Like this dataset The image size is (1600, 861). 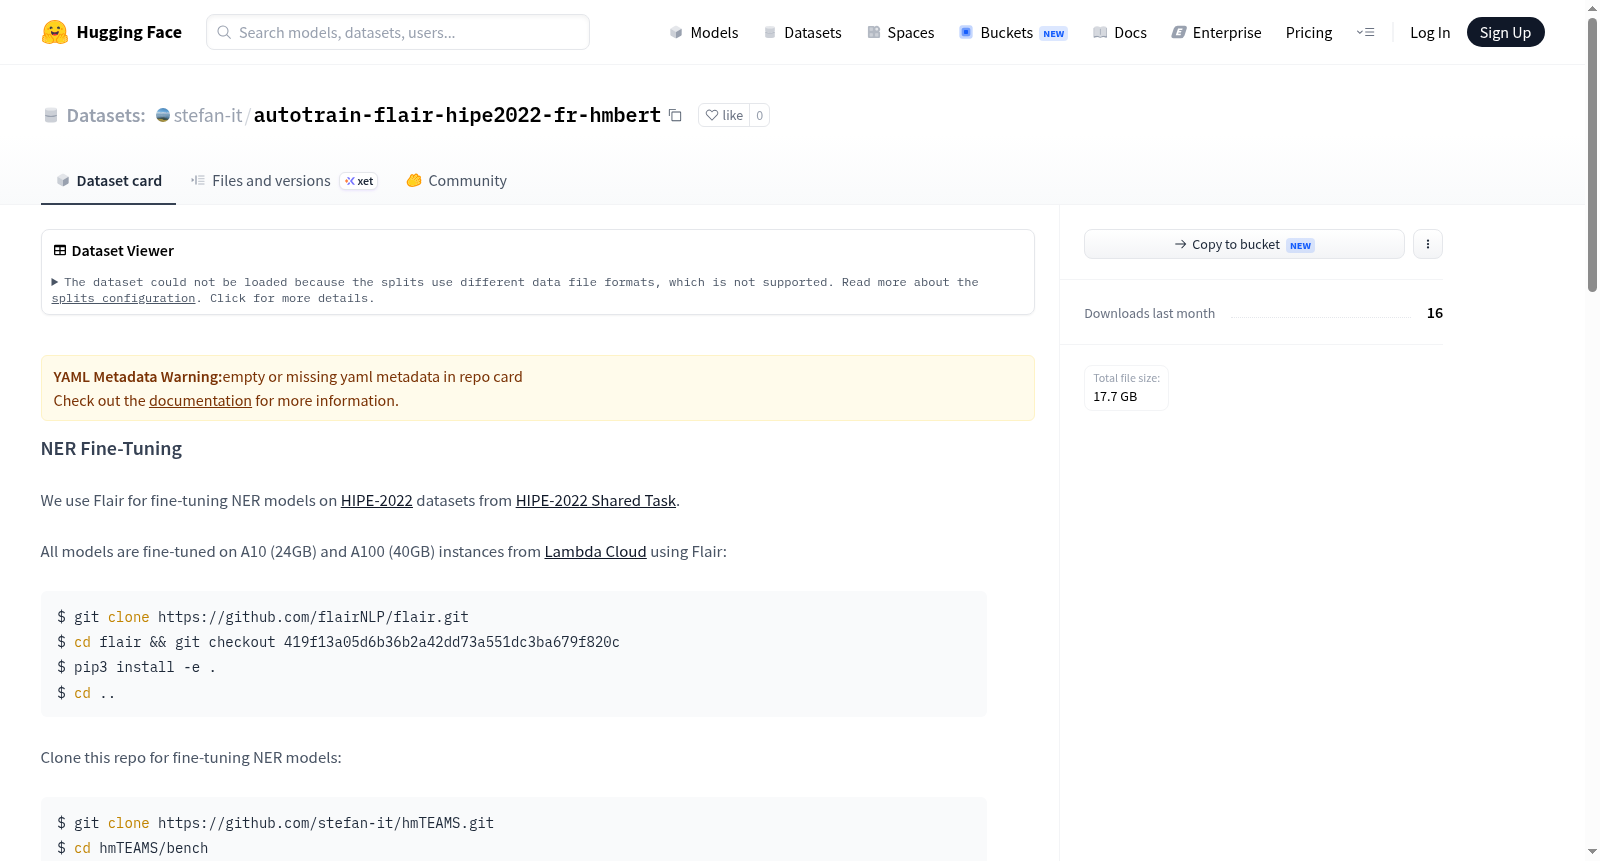(724, 116)
